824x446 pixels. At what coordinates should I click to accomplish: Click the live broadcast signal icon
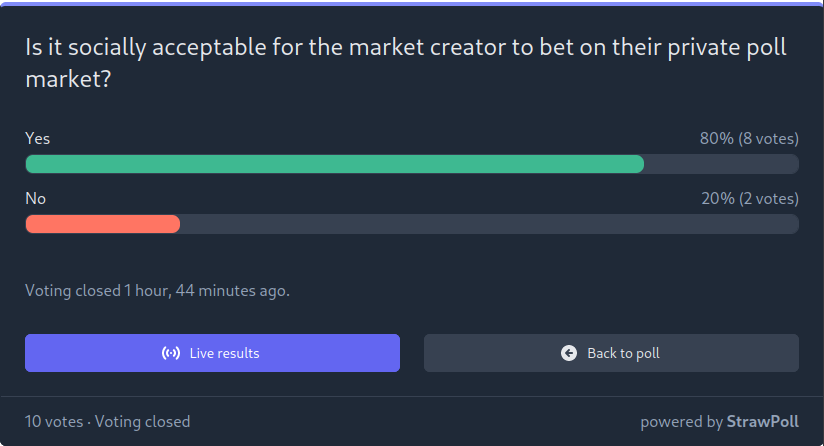point(171,353)
